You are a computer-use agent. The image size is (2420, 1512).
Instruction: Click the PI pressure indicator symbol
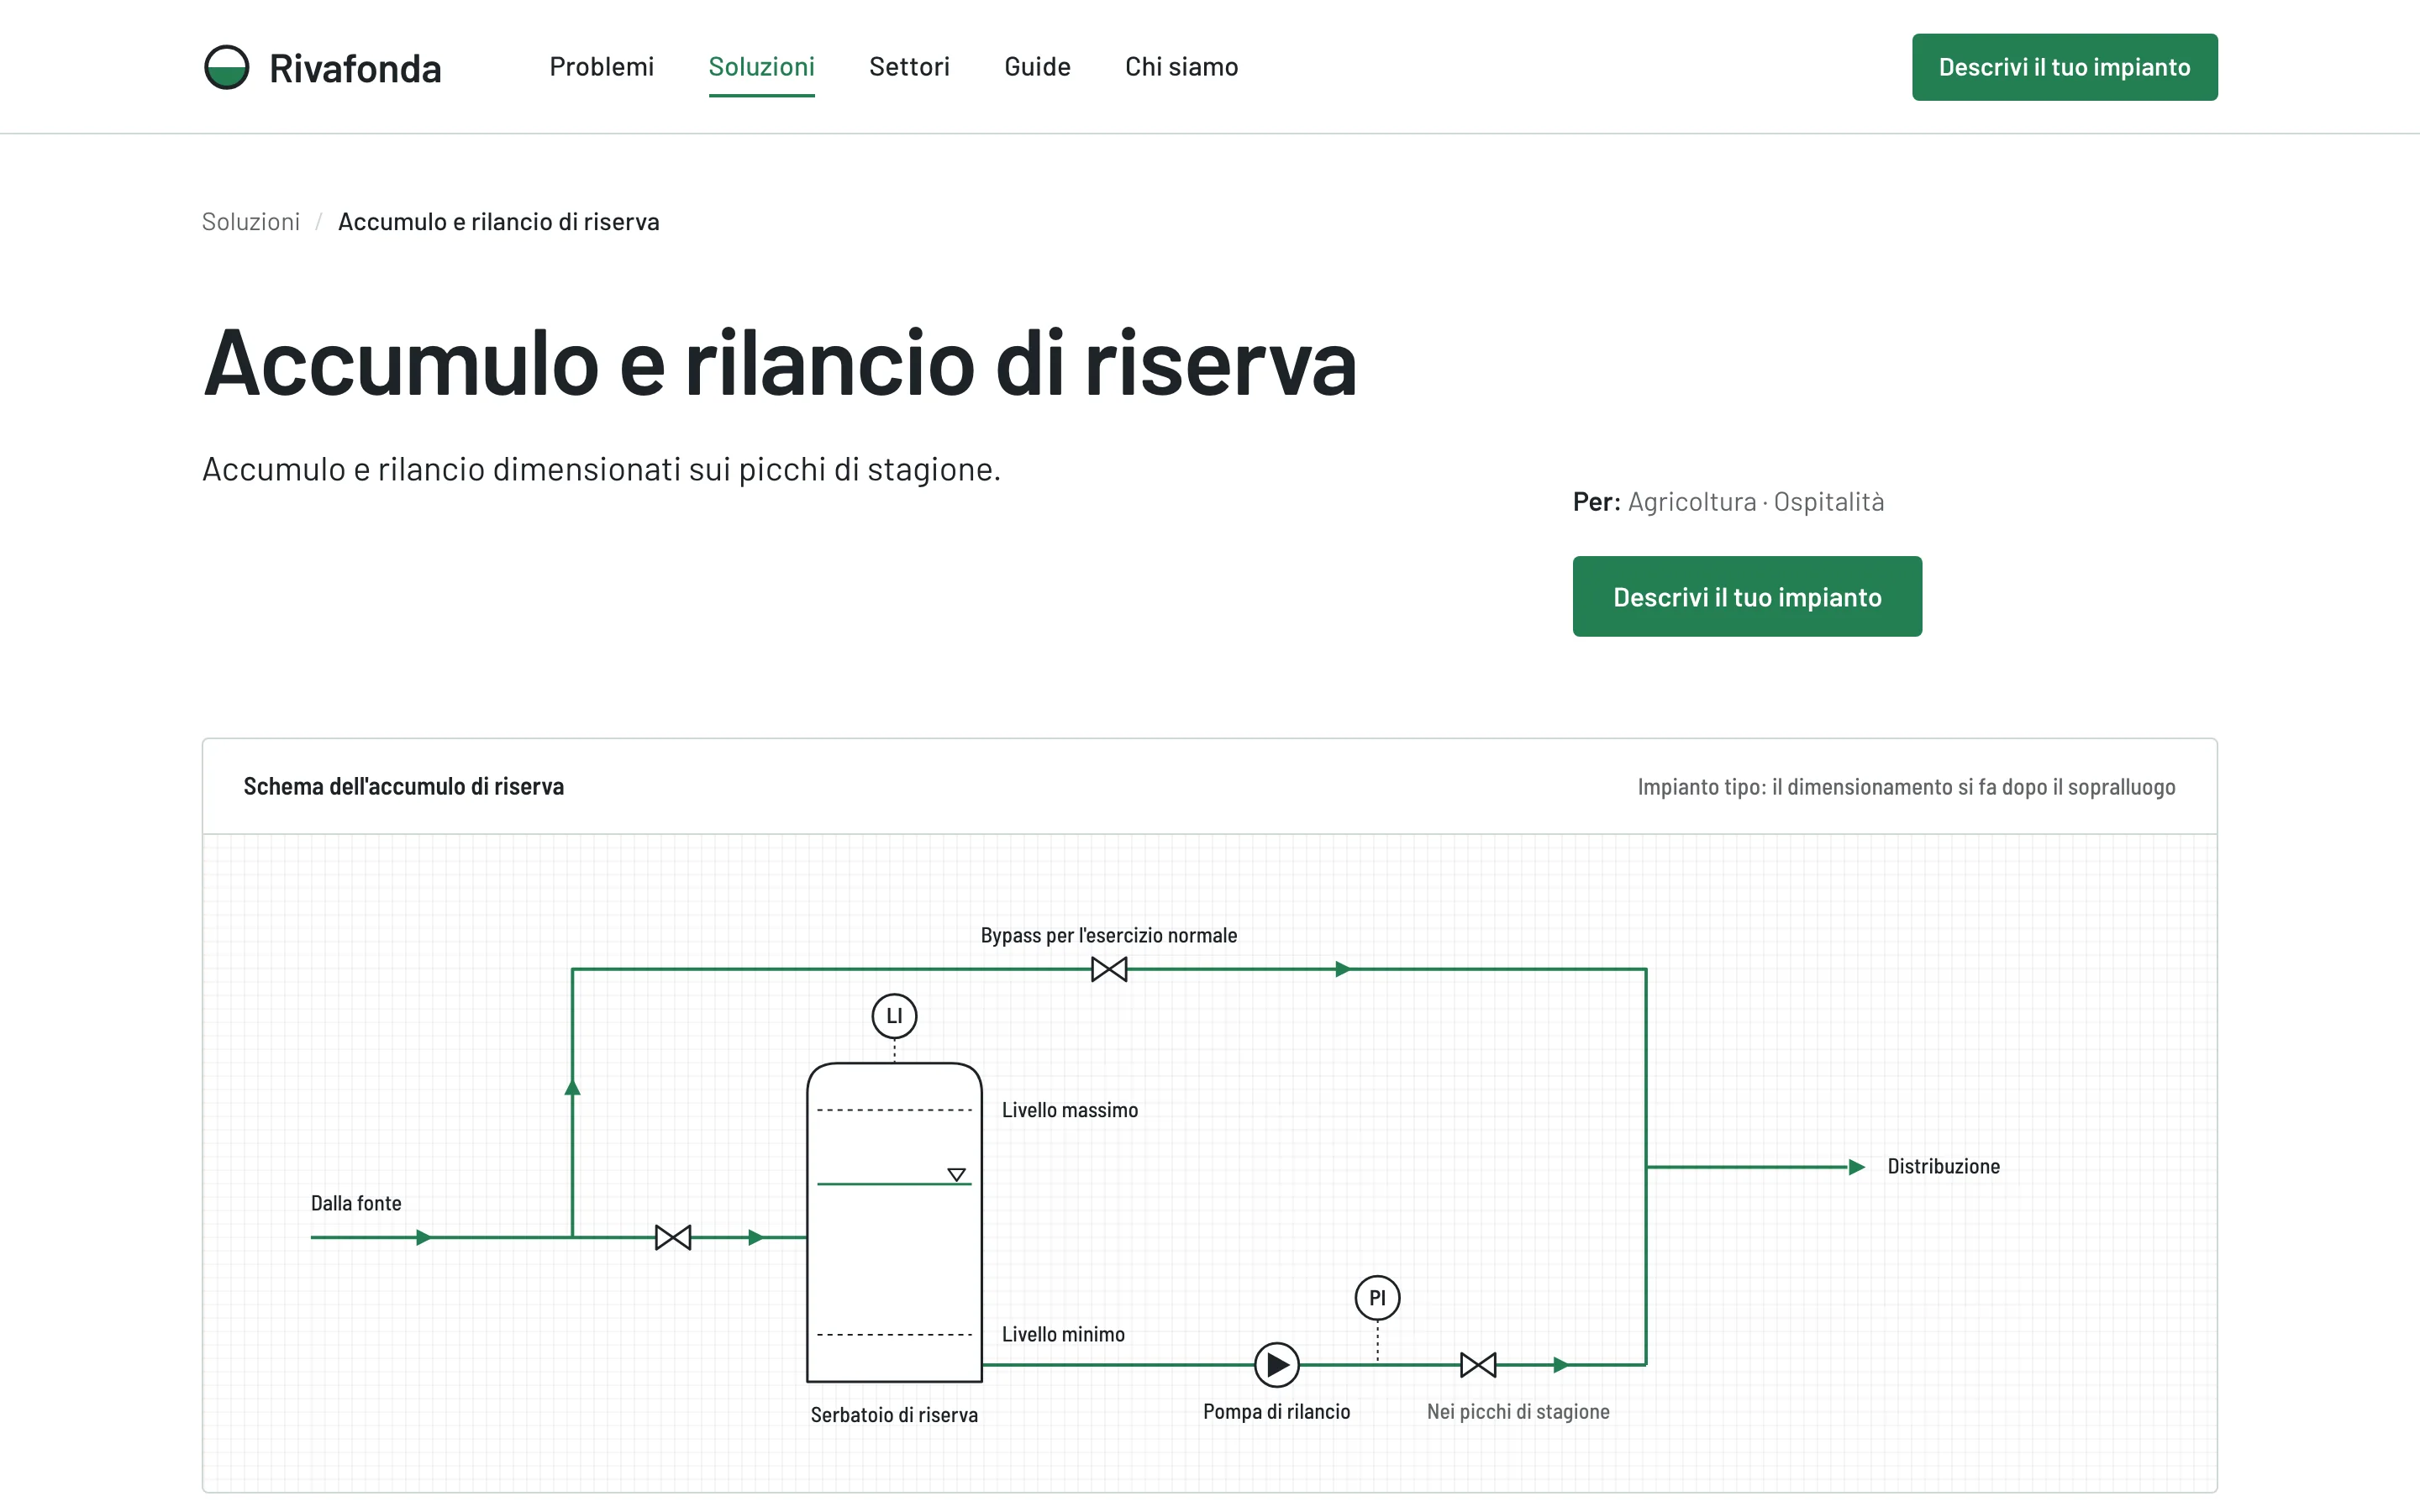click(1377, 1298)
